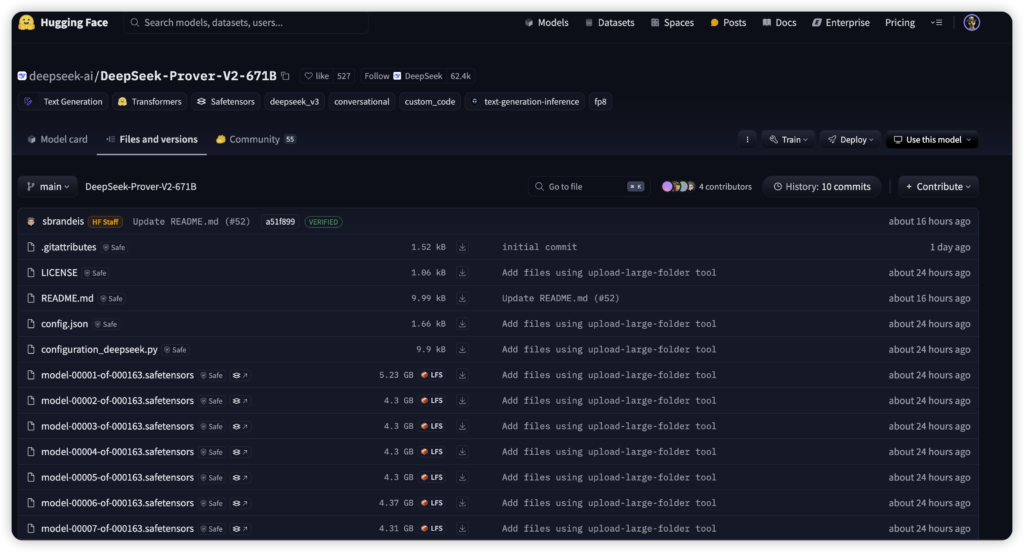Switch to the Model card tab
Viewport: 1024px width, 552px height.
pos(57,139)
